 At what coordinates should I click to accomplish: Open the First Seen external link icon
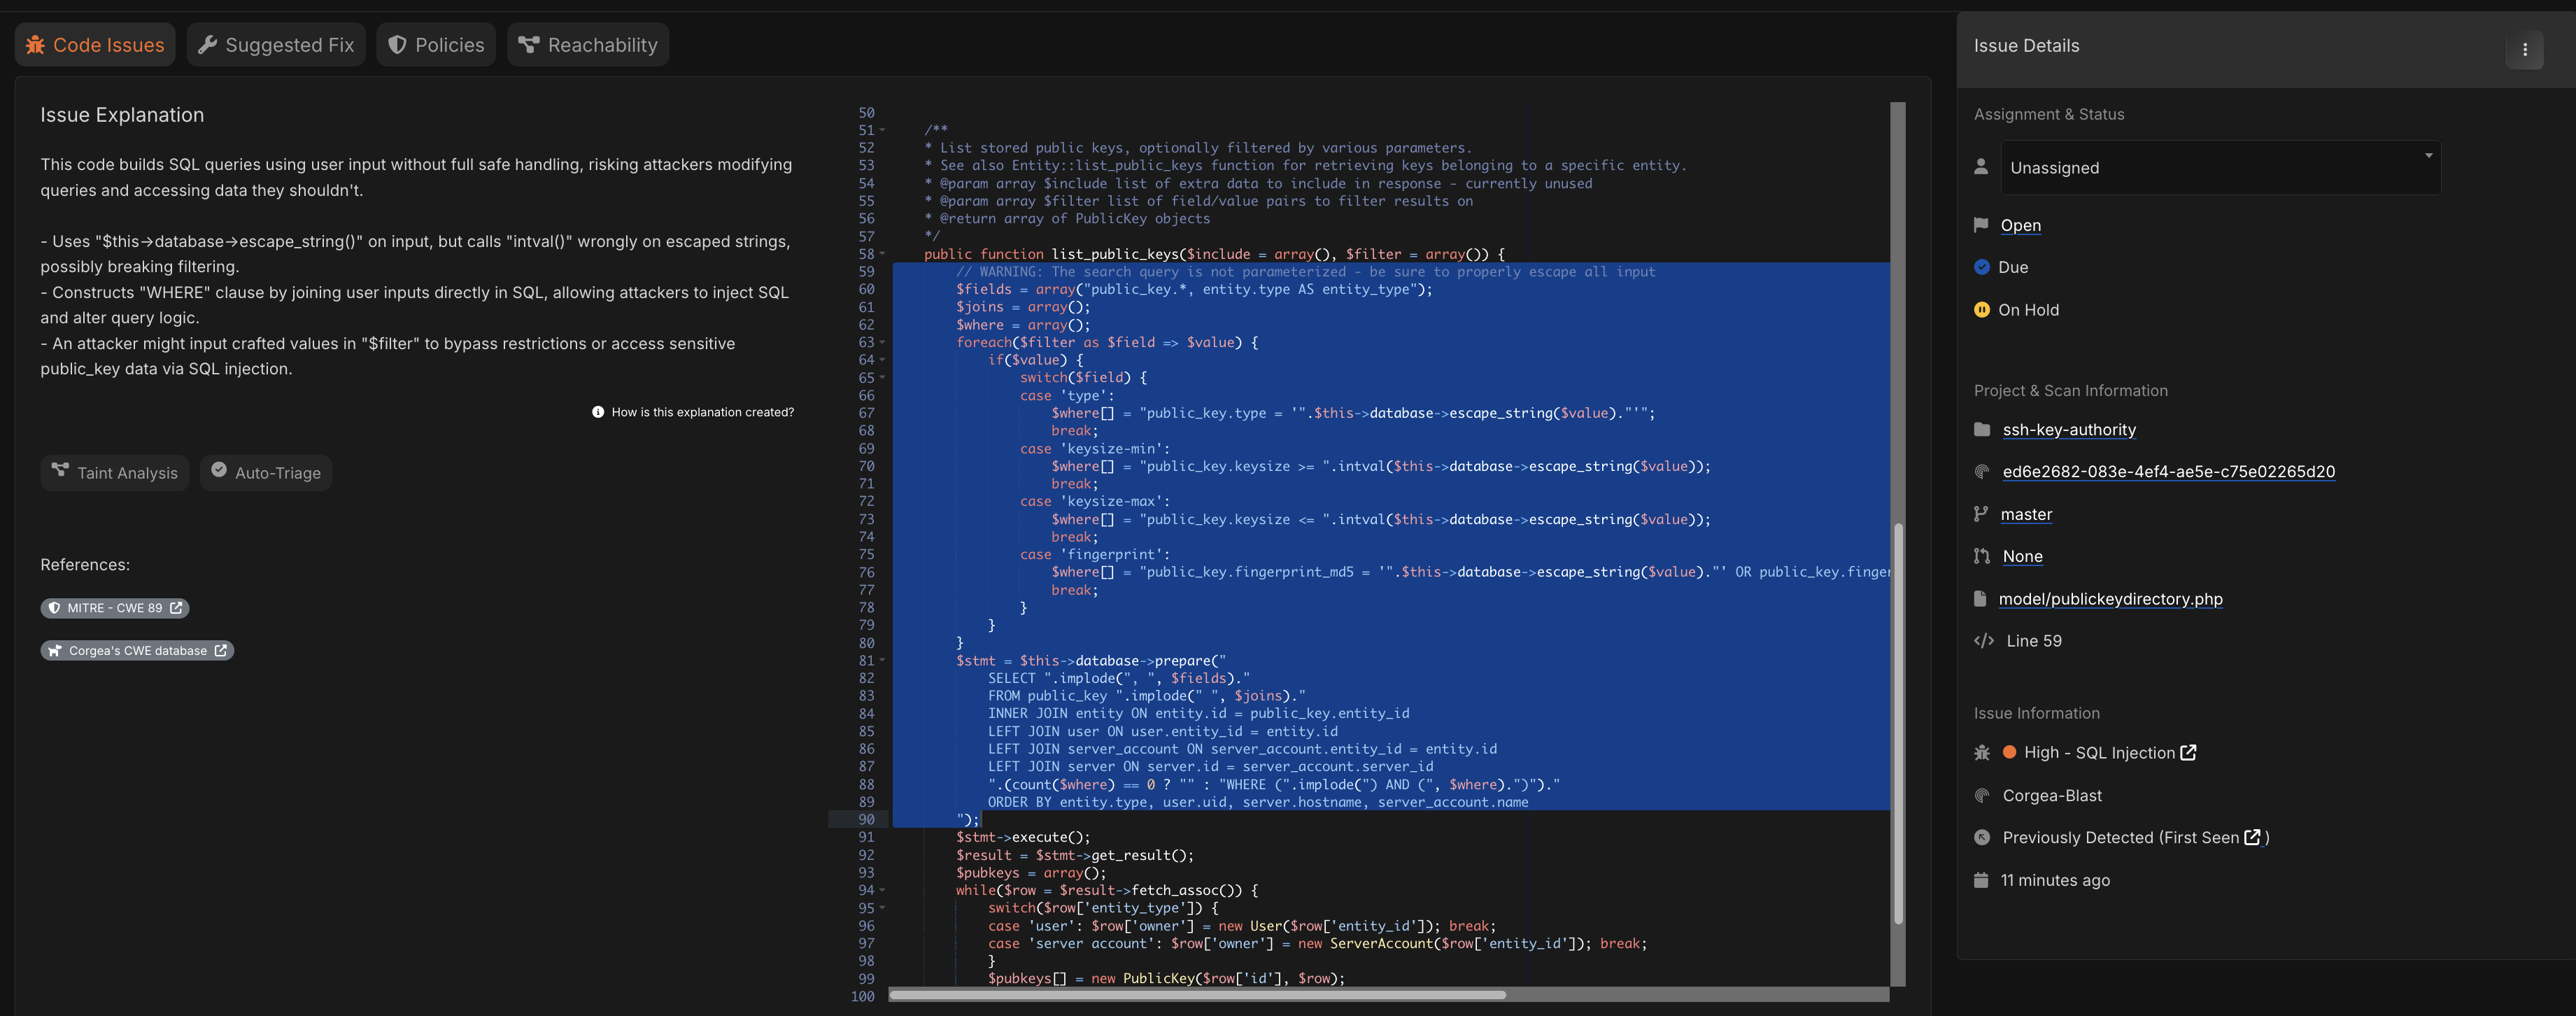(x=2252, y=837)
